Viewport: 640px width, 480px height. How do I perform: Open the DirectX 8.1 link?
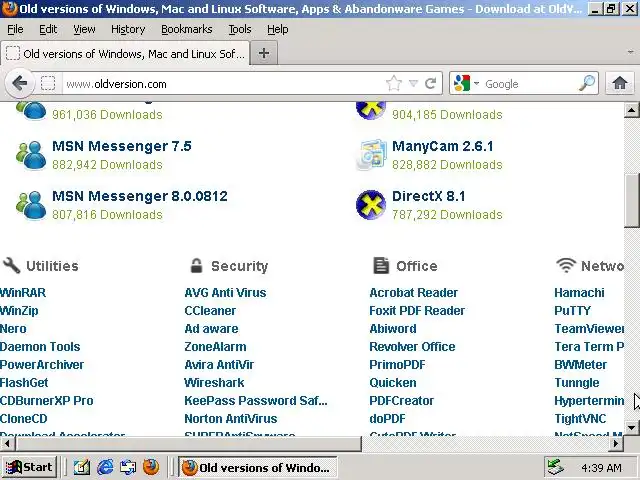pyautogui.click(x=429, y=196)
